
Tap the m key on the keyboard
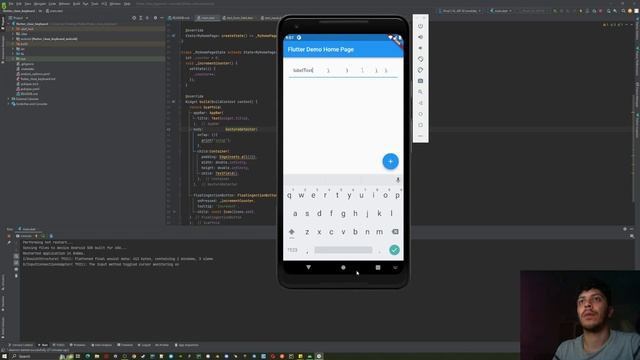[x=379, y=231]
